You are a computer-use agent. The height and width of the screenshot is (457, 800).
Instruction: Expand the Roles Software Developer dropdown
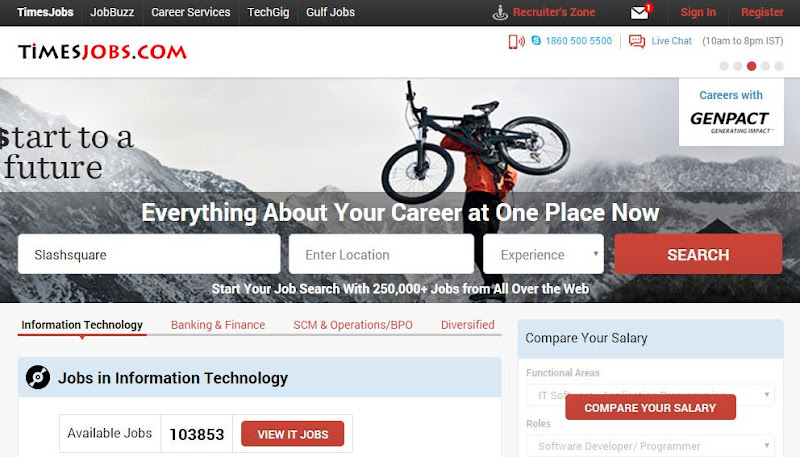click(651, 446)
